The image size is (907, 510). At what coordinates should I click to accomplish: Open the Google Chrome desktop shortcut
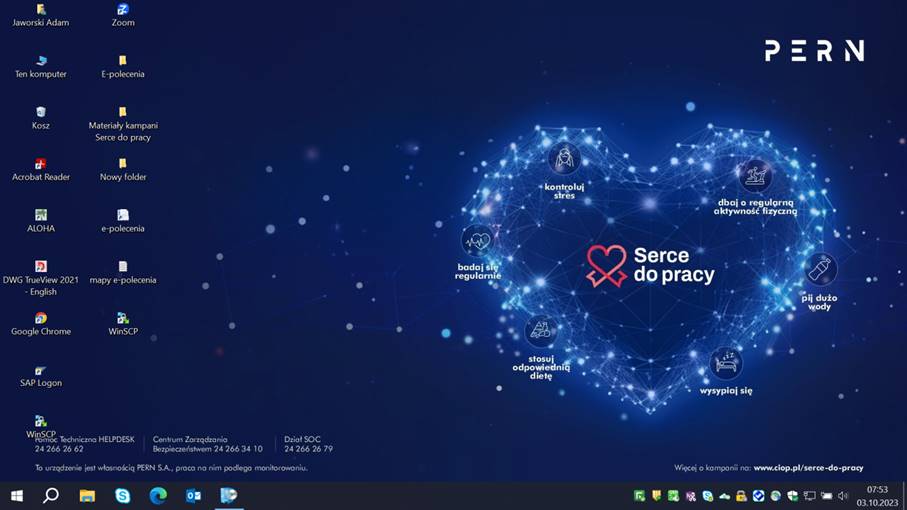41,319
